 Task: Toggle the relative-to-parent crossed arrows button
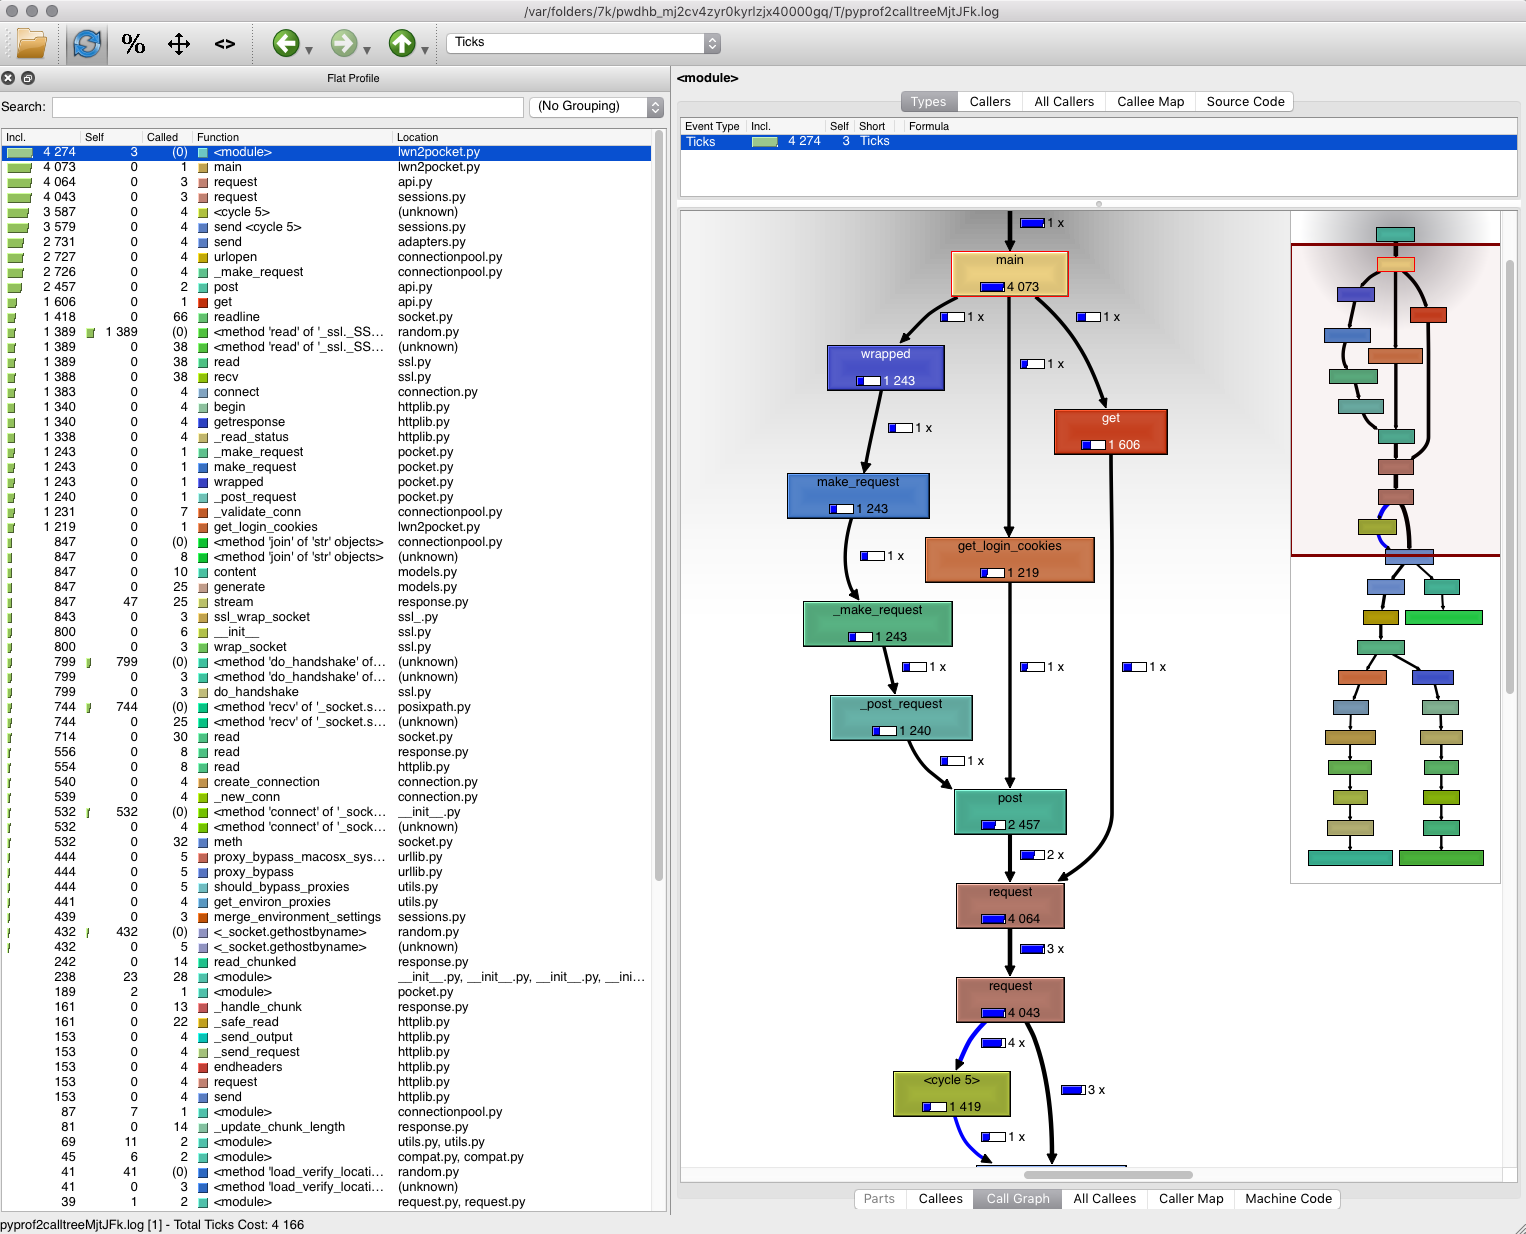point(179,43)
